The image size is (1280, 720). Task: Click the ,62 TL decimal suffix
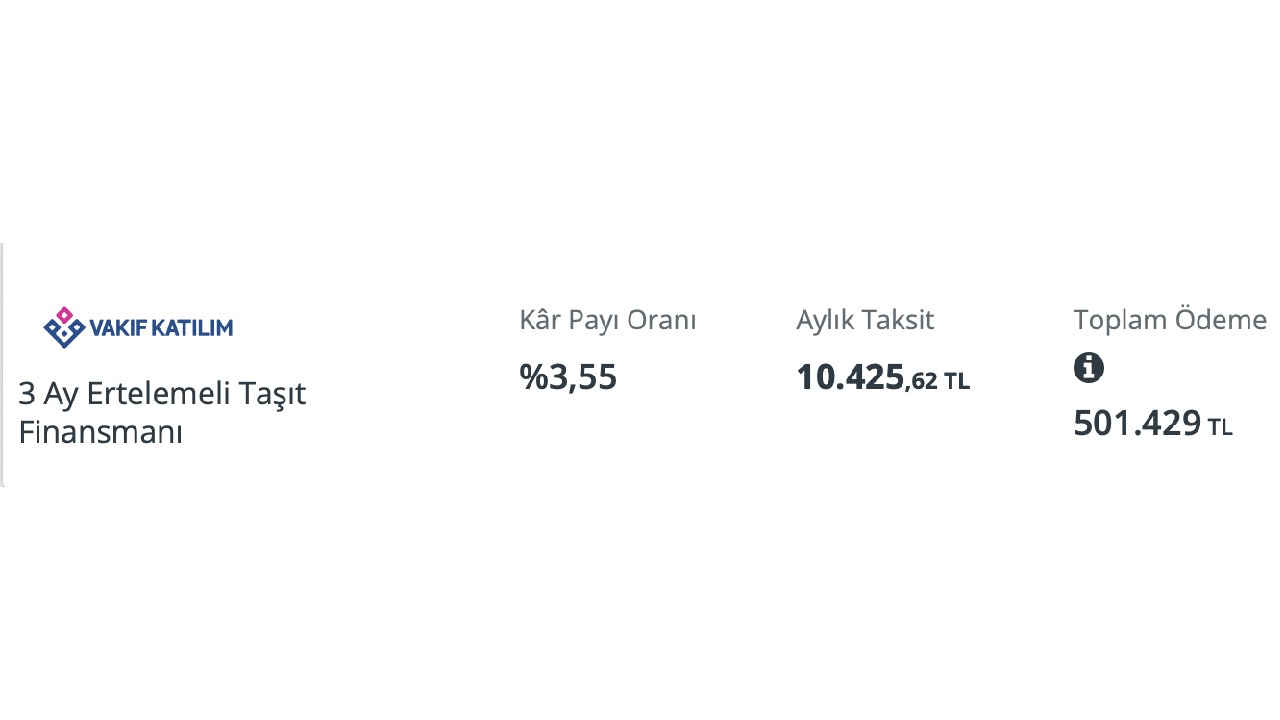pyautogui.click(x=937, y=381)
